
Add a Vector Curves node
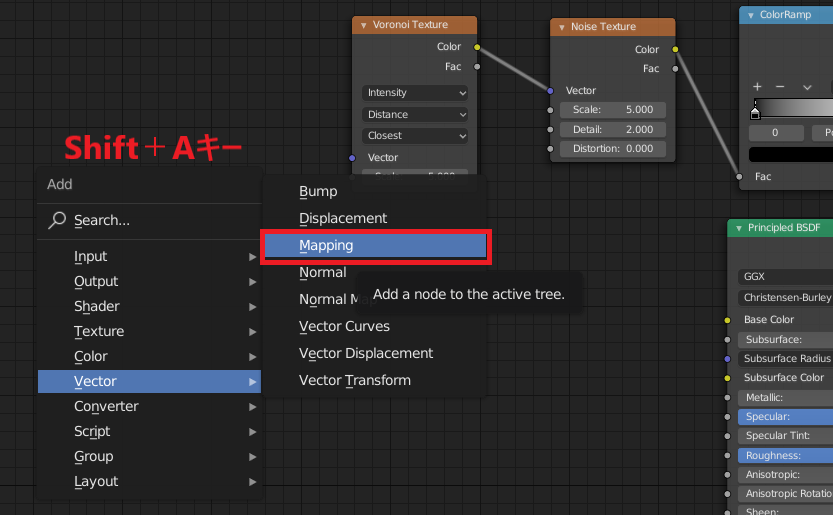point(375,326)
